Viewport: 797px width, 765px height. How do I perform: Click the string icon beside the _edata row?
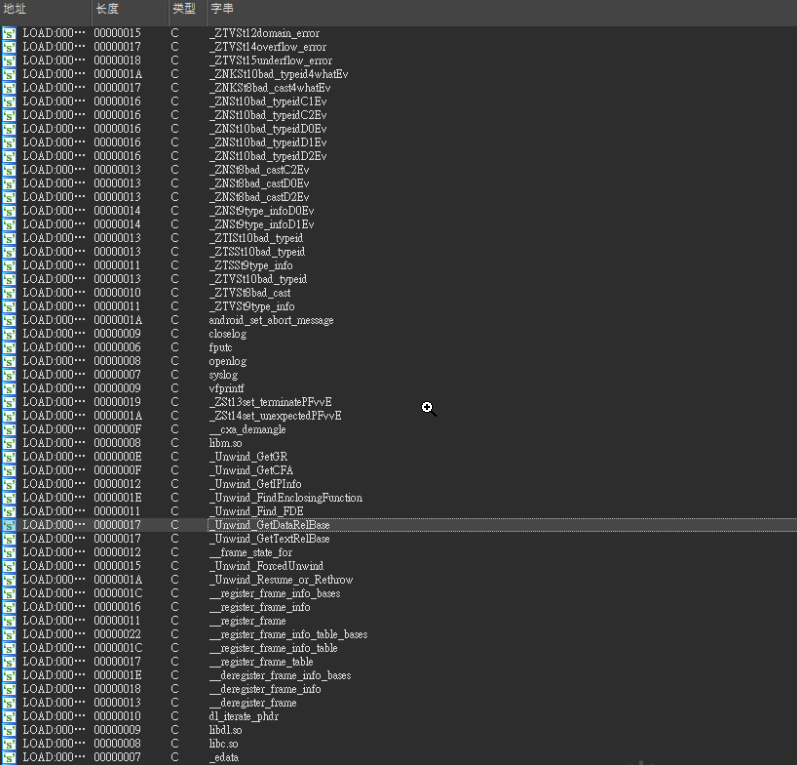tap(9, 757)
